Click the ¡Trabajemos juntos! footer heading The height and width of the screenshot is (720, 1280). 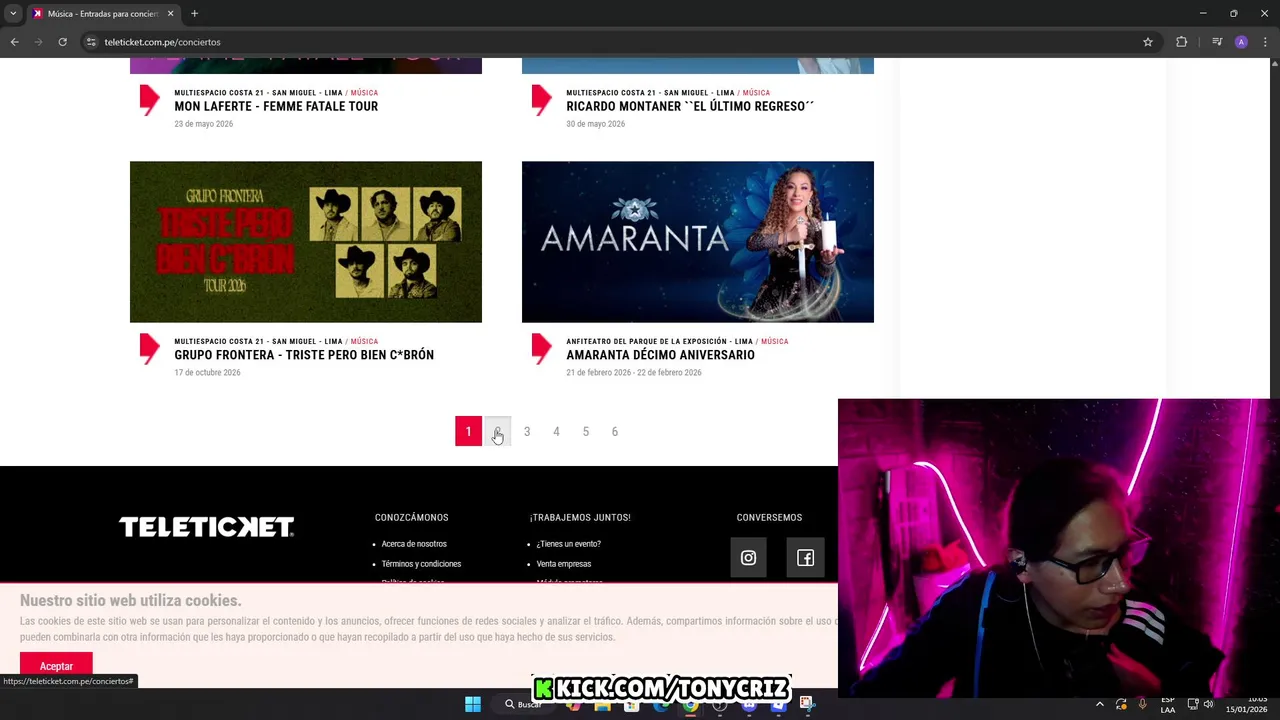tap(580, 518)
